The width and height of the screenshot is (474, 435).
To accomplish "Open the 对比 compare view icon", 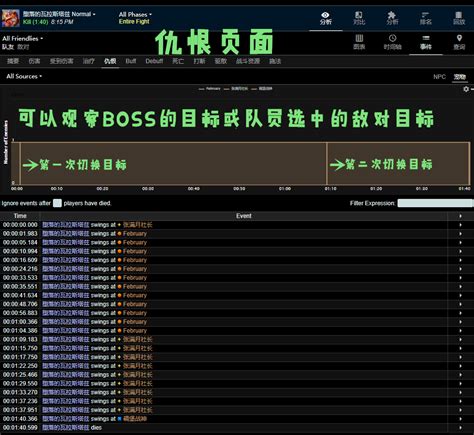I will coord(359,18).
